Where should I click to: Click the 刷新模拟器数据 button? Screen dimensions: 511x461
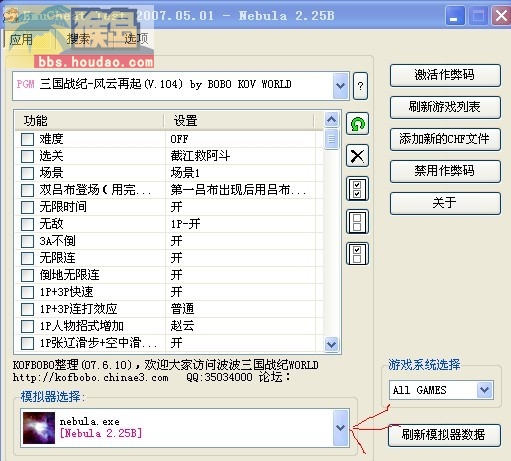(x=444, y=435)
